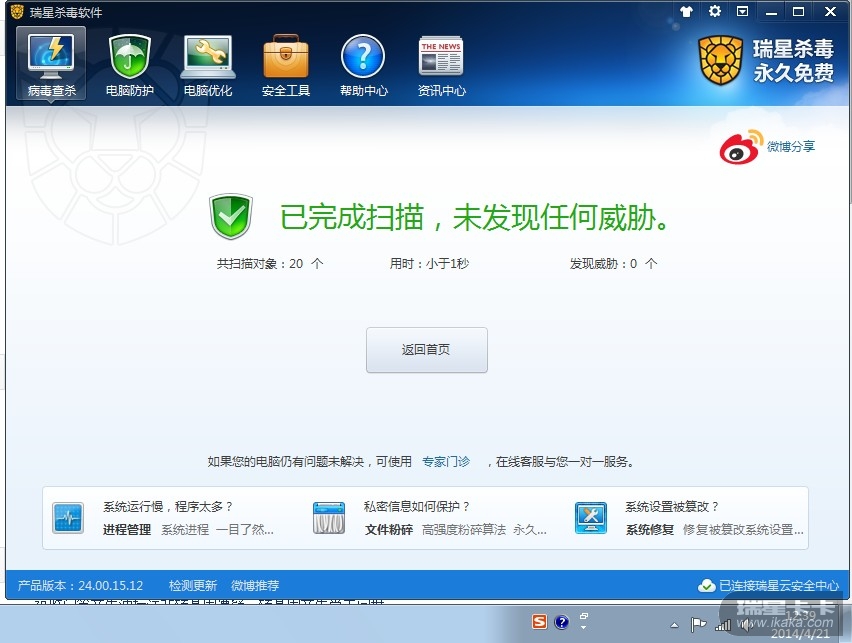Open settings via gear icon in title bar
Image resolution: width=852 pixels, height=643 pixels.
(715, 11)
